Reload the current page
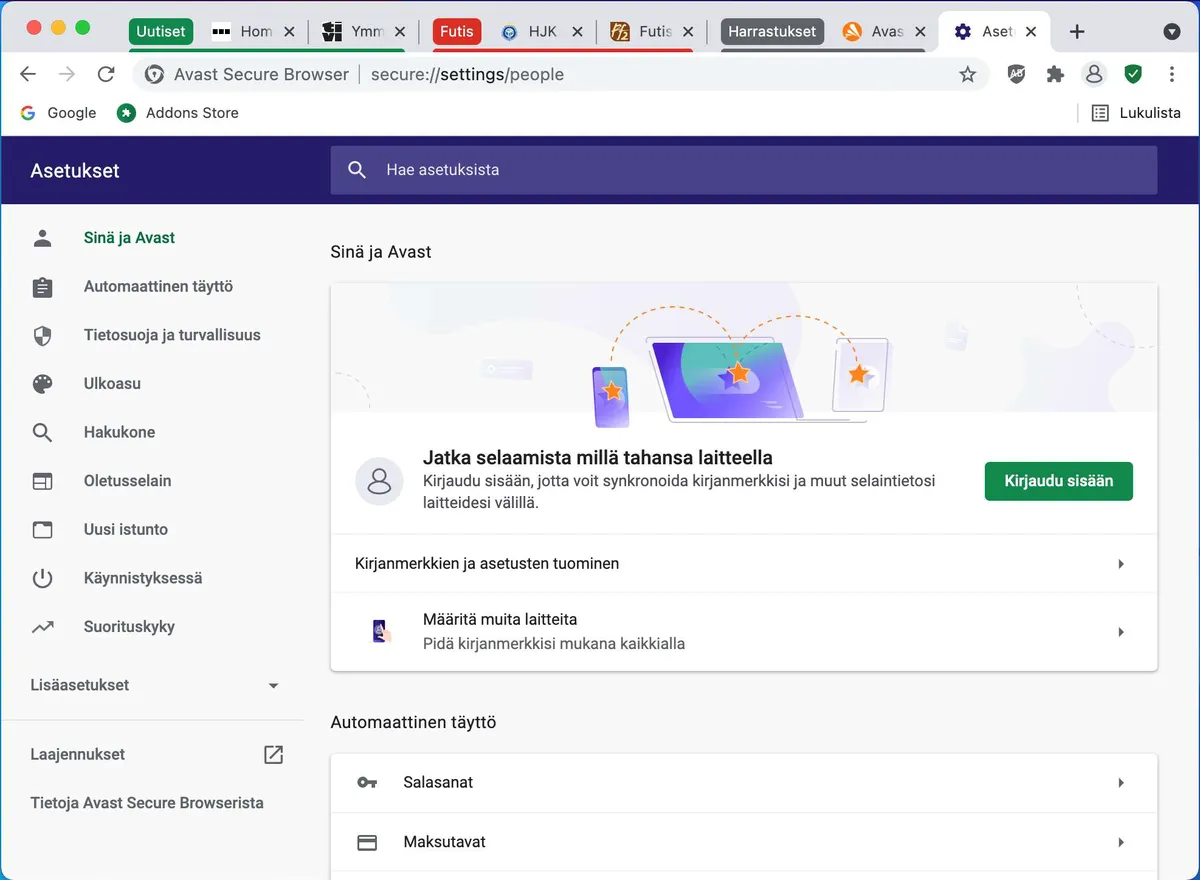This screenshot has width=1200, height=880. point(106,74)
